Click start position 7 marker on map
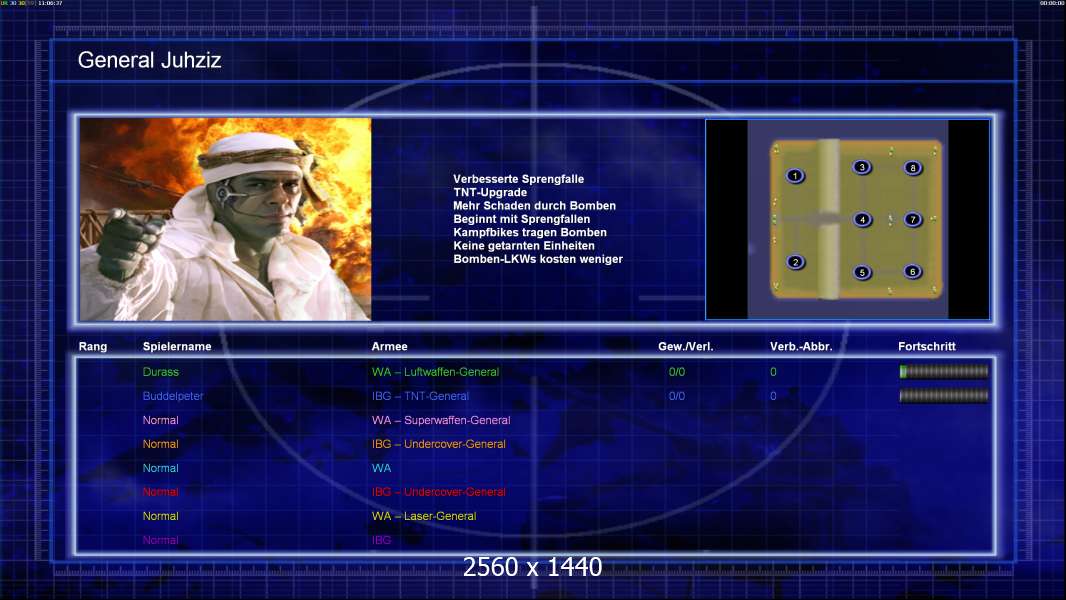 (912, 219)
